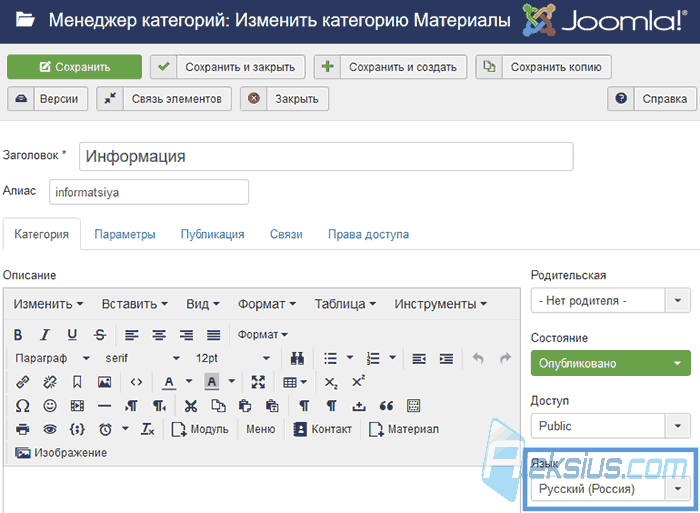Open the Русский (Россия) language dropdown

point(610,489)
